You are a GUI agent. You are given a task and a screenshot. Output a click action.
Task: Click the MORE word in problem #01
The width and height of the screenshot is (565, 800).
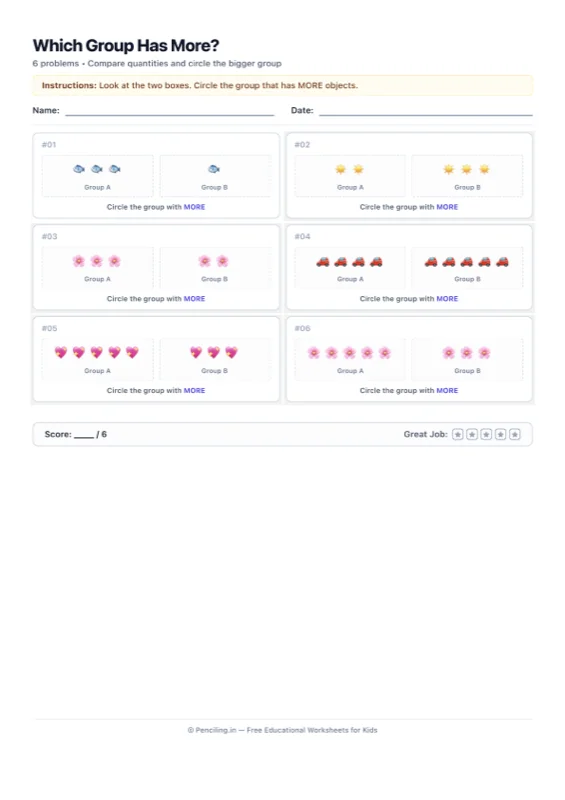[x=194, y=207]
